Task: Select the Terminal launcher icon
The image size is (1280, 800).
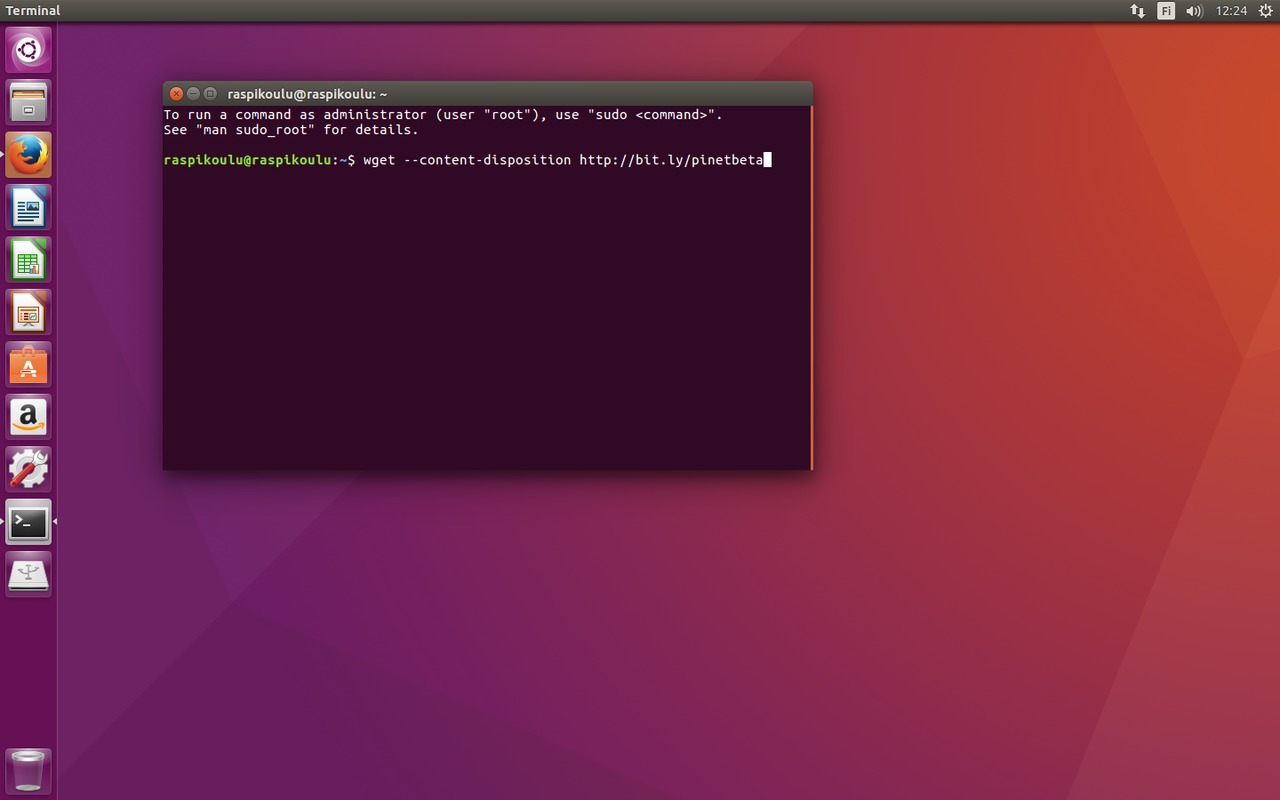Action: point(28,521)
